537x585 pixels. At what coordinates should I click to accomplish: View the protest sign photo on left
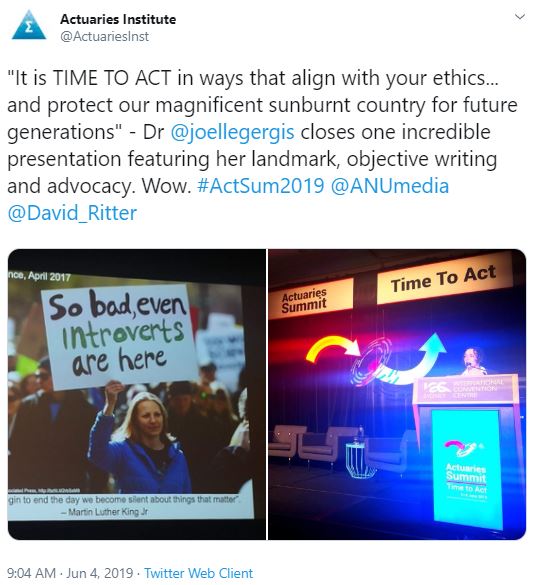click(x=137, y=394)
